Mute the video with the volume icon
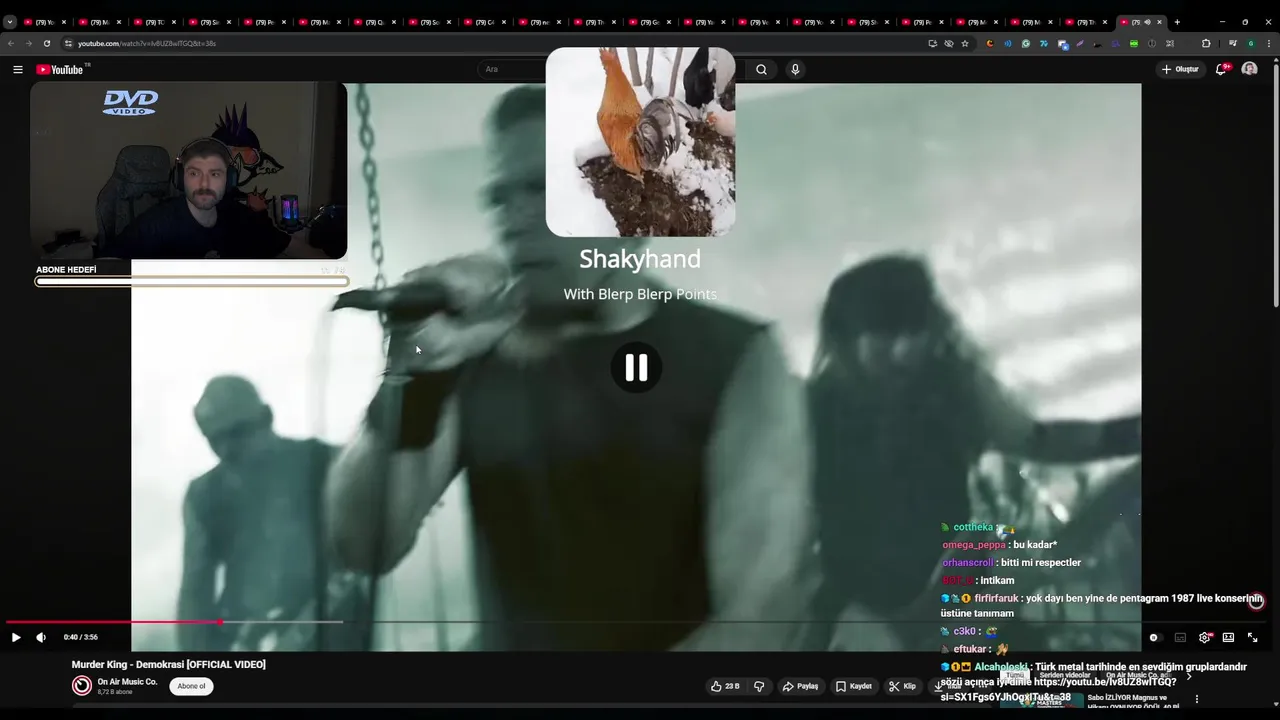Screen dimensions: 1280x720 tap(41, 637)
